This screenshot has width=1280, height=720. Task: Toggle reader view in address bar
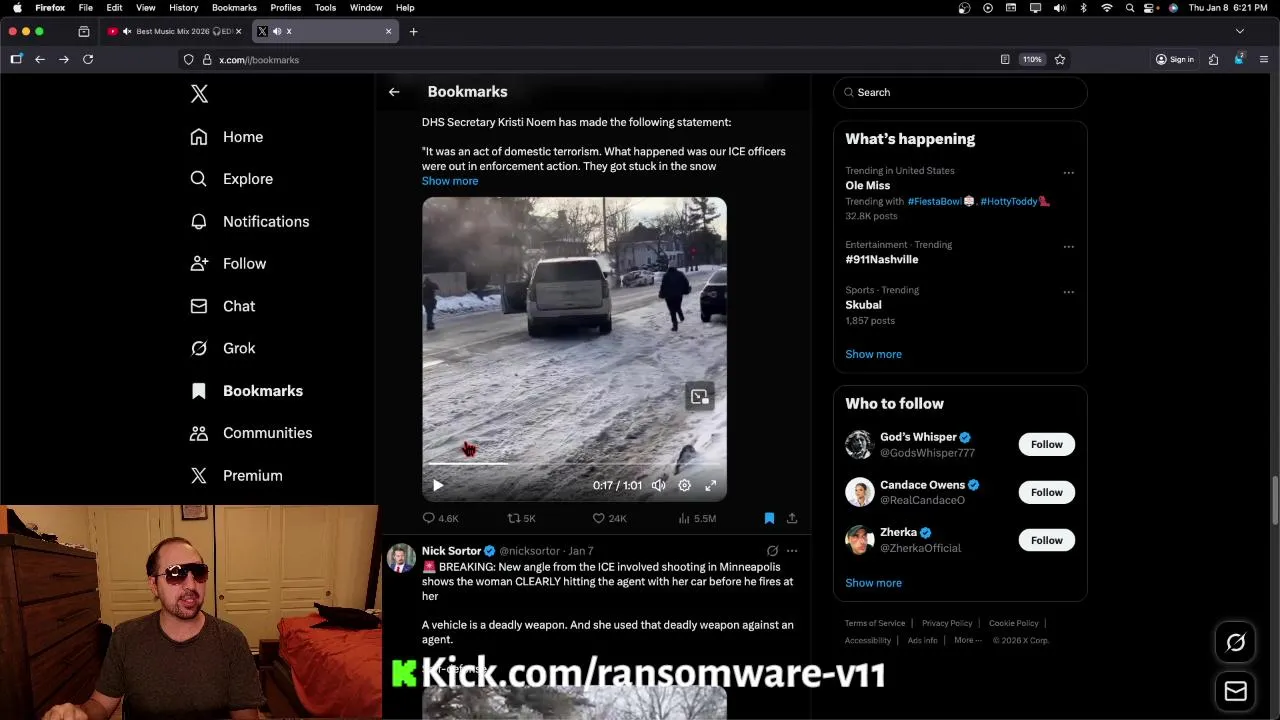coord(1005,60)
